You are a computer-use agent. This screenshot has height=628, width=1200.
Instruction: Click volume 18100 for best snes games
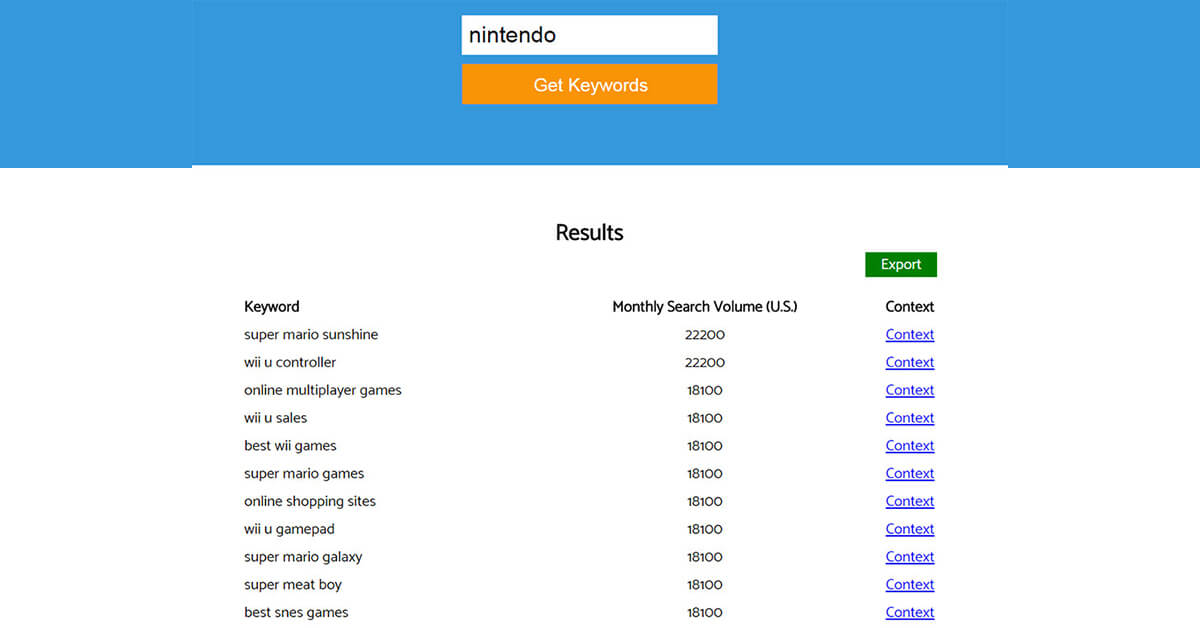click(x=705, y=612)
